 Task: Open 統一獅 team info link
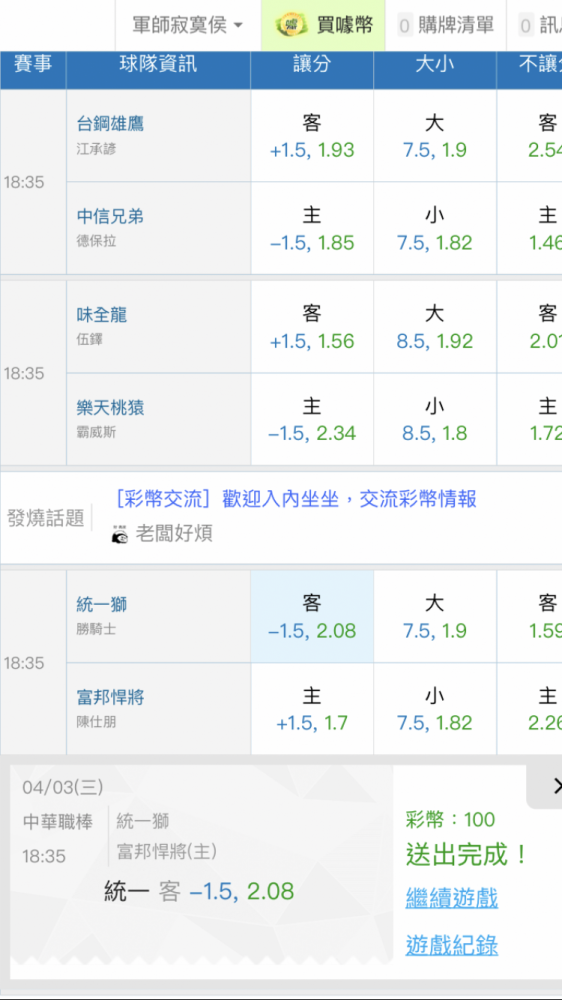tap(102, 605)
